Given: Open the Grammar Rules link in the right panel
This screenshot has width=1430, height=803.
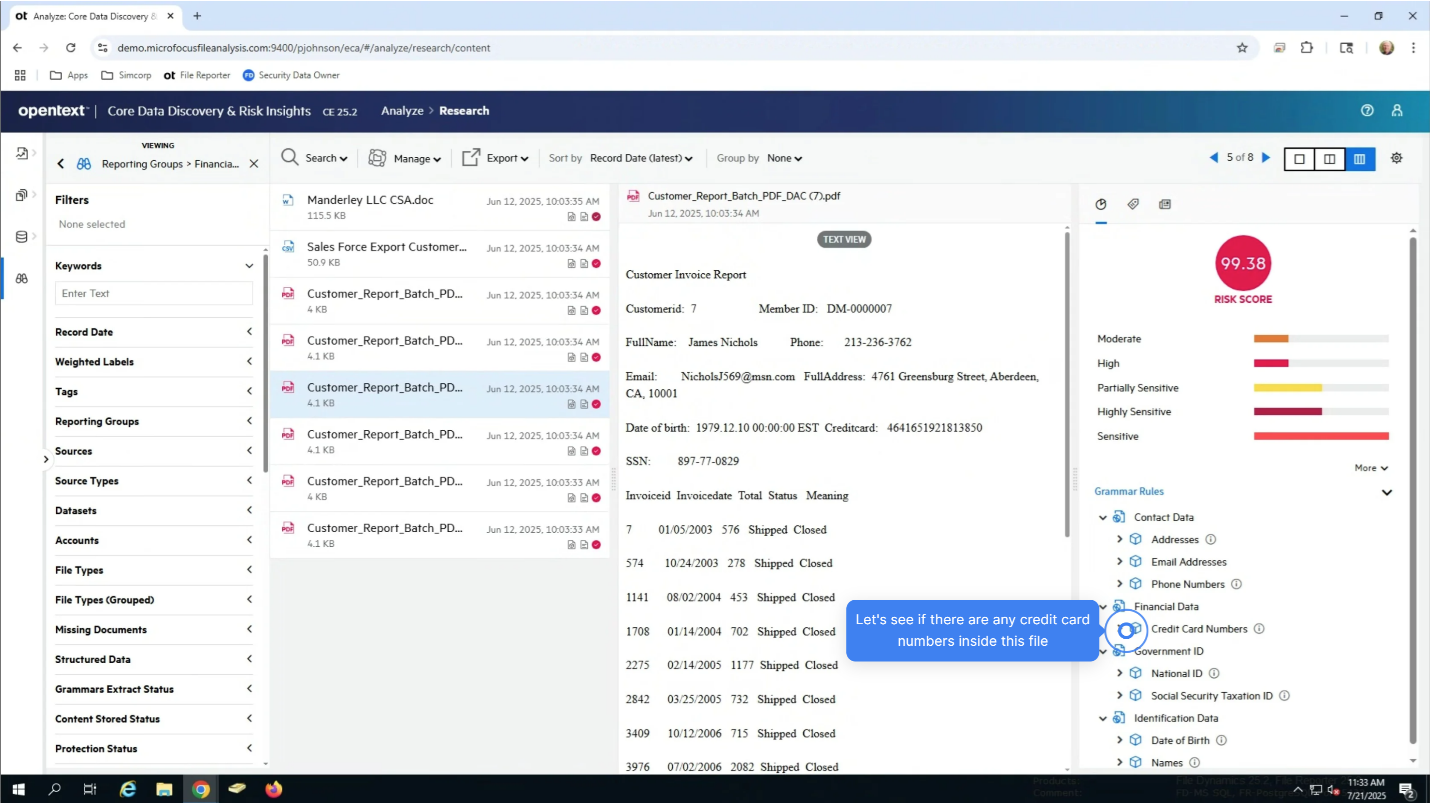Looking at the screenshot, I should 1129,491.
